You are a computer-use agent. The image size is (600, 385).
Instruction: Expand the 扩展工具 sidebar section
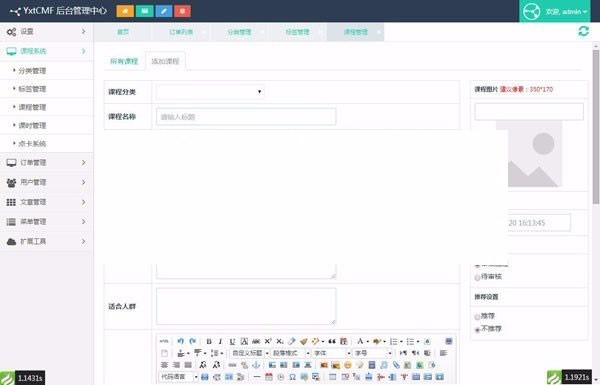pyautogui.click(x=46, y=241)
